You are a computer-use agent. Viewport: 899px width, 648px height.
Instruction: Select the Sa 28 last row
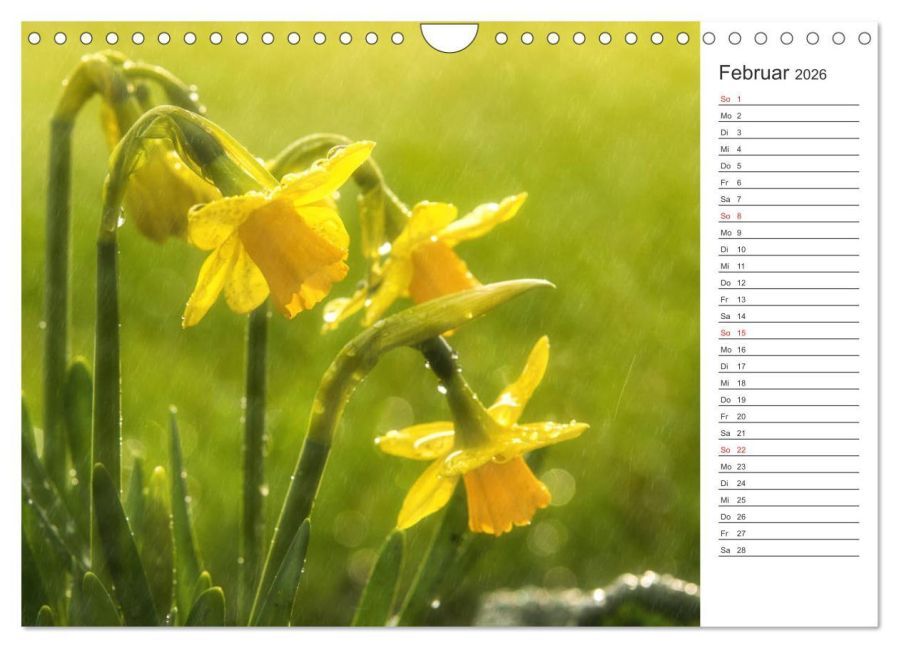(788, 551)
